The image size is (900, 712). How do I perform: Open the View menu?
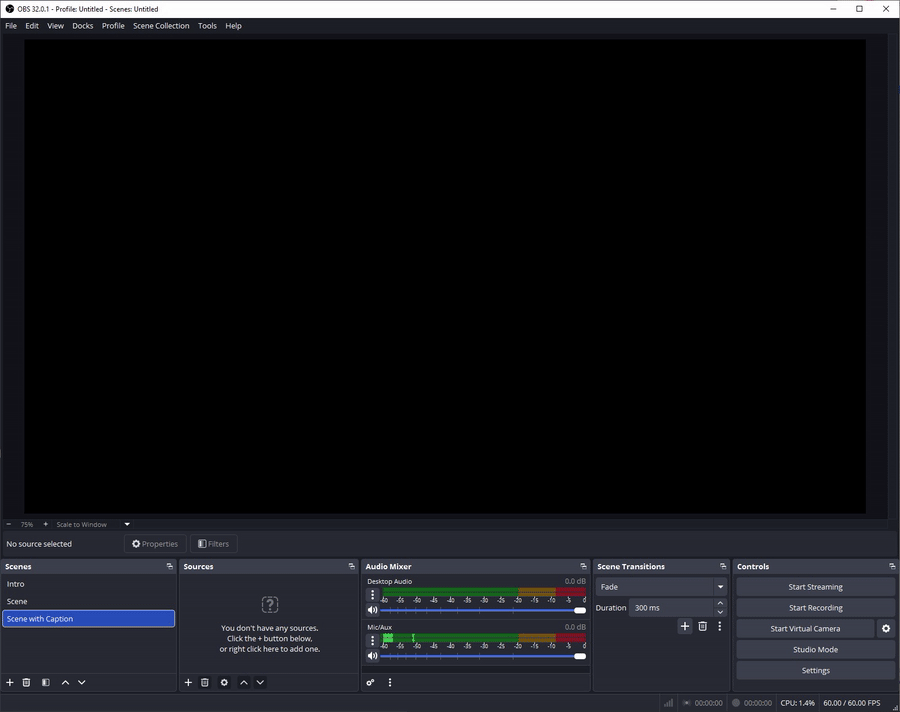55,26
